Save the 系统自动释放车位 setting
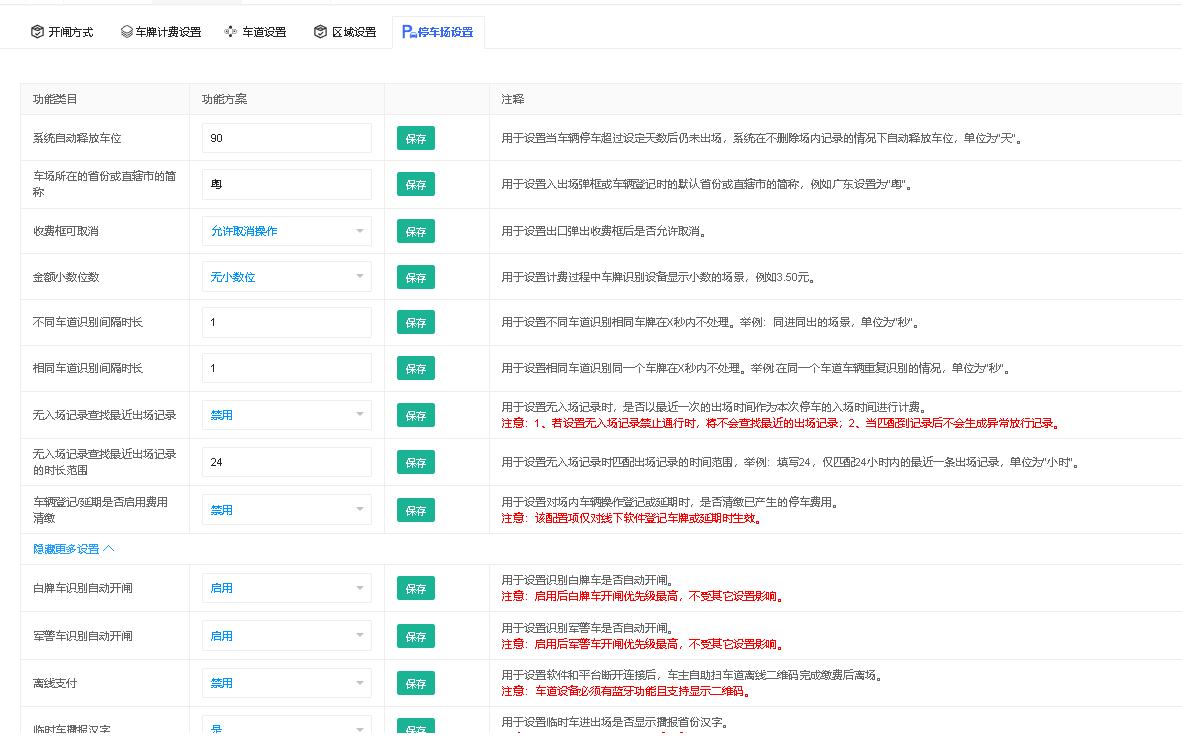Viewport: 1182px width, 739px height. (416, 139)
